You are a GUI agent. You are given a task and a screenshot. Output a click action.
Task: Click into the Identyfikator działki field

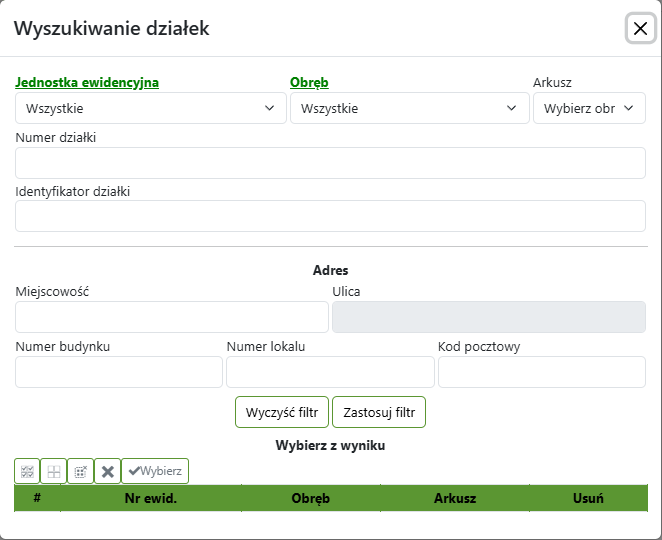click(330, 216)
